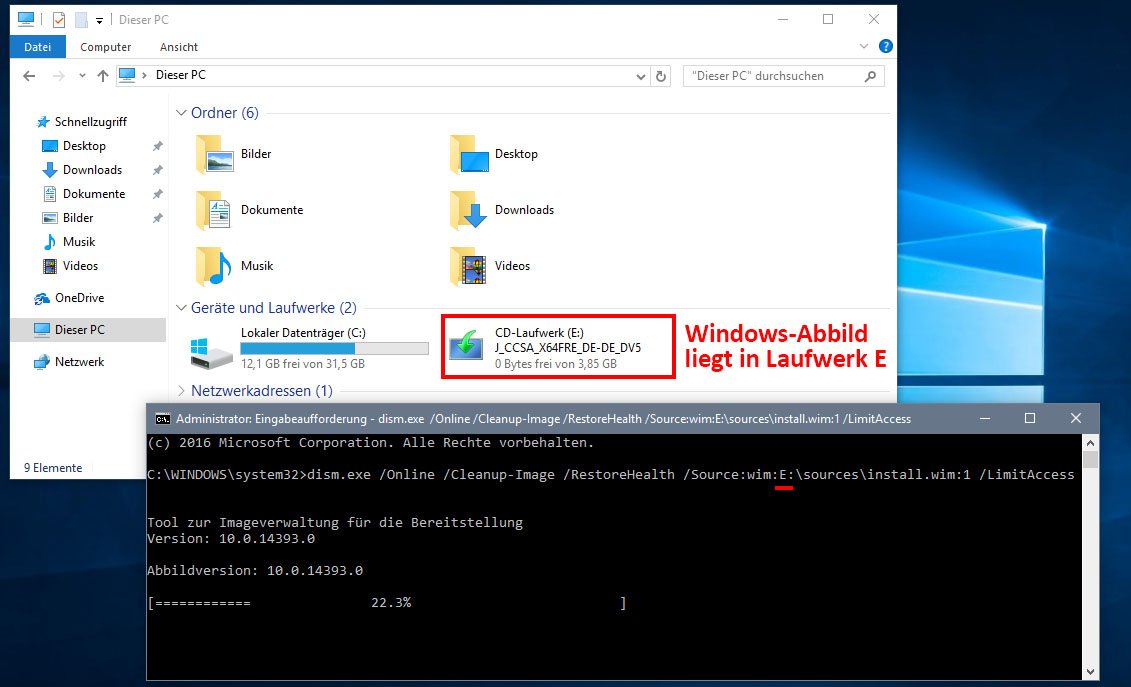Expand the Netzwerkadressen (1) section
1131x687 pixels.
click(181, 391)
